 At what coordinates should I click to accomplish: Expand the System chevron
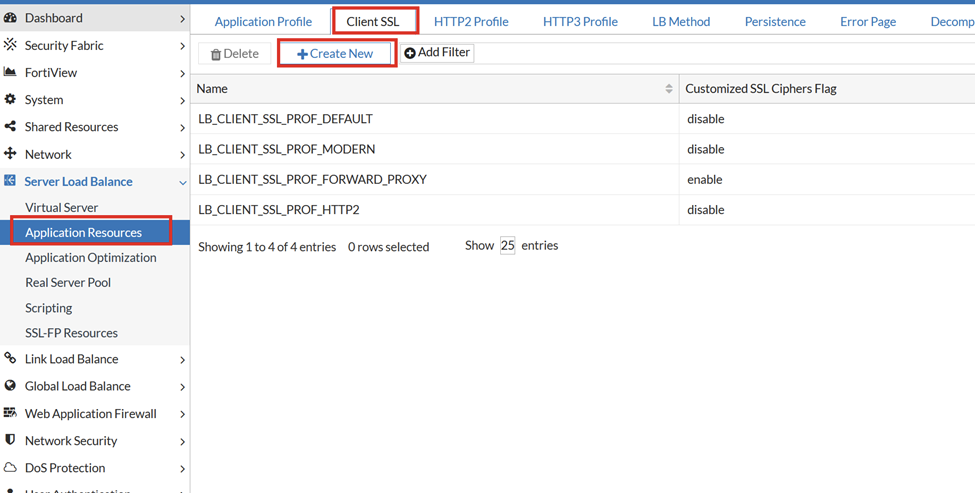point(182,101)
